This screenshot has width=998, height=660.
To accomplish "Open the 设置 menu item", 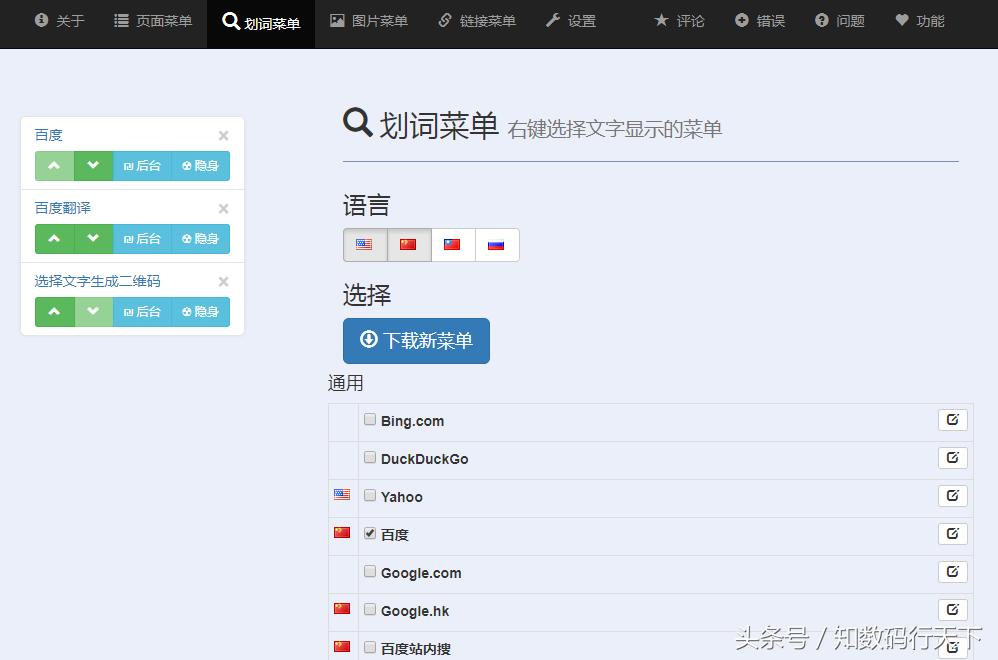I will tap(571, 20).
